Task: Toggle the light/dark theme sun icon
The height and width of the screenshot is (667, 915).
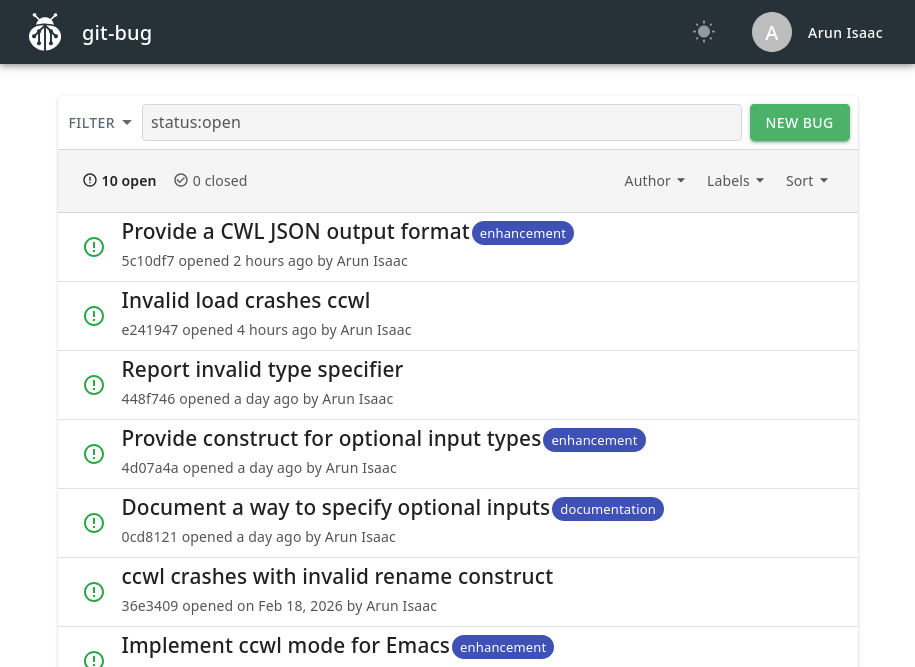Action: tap(704, 32)
